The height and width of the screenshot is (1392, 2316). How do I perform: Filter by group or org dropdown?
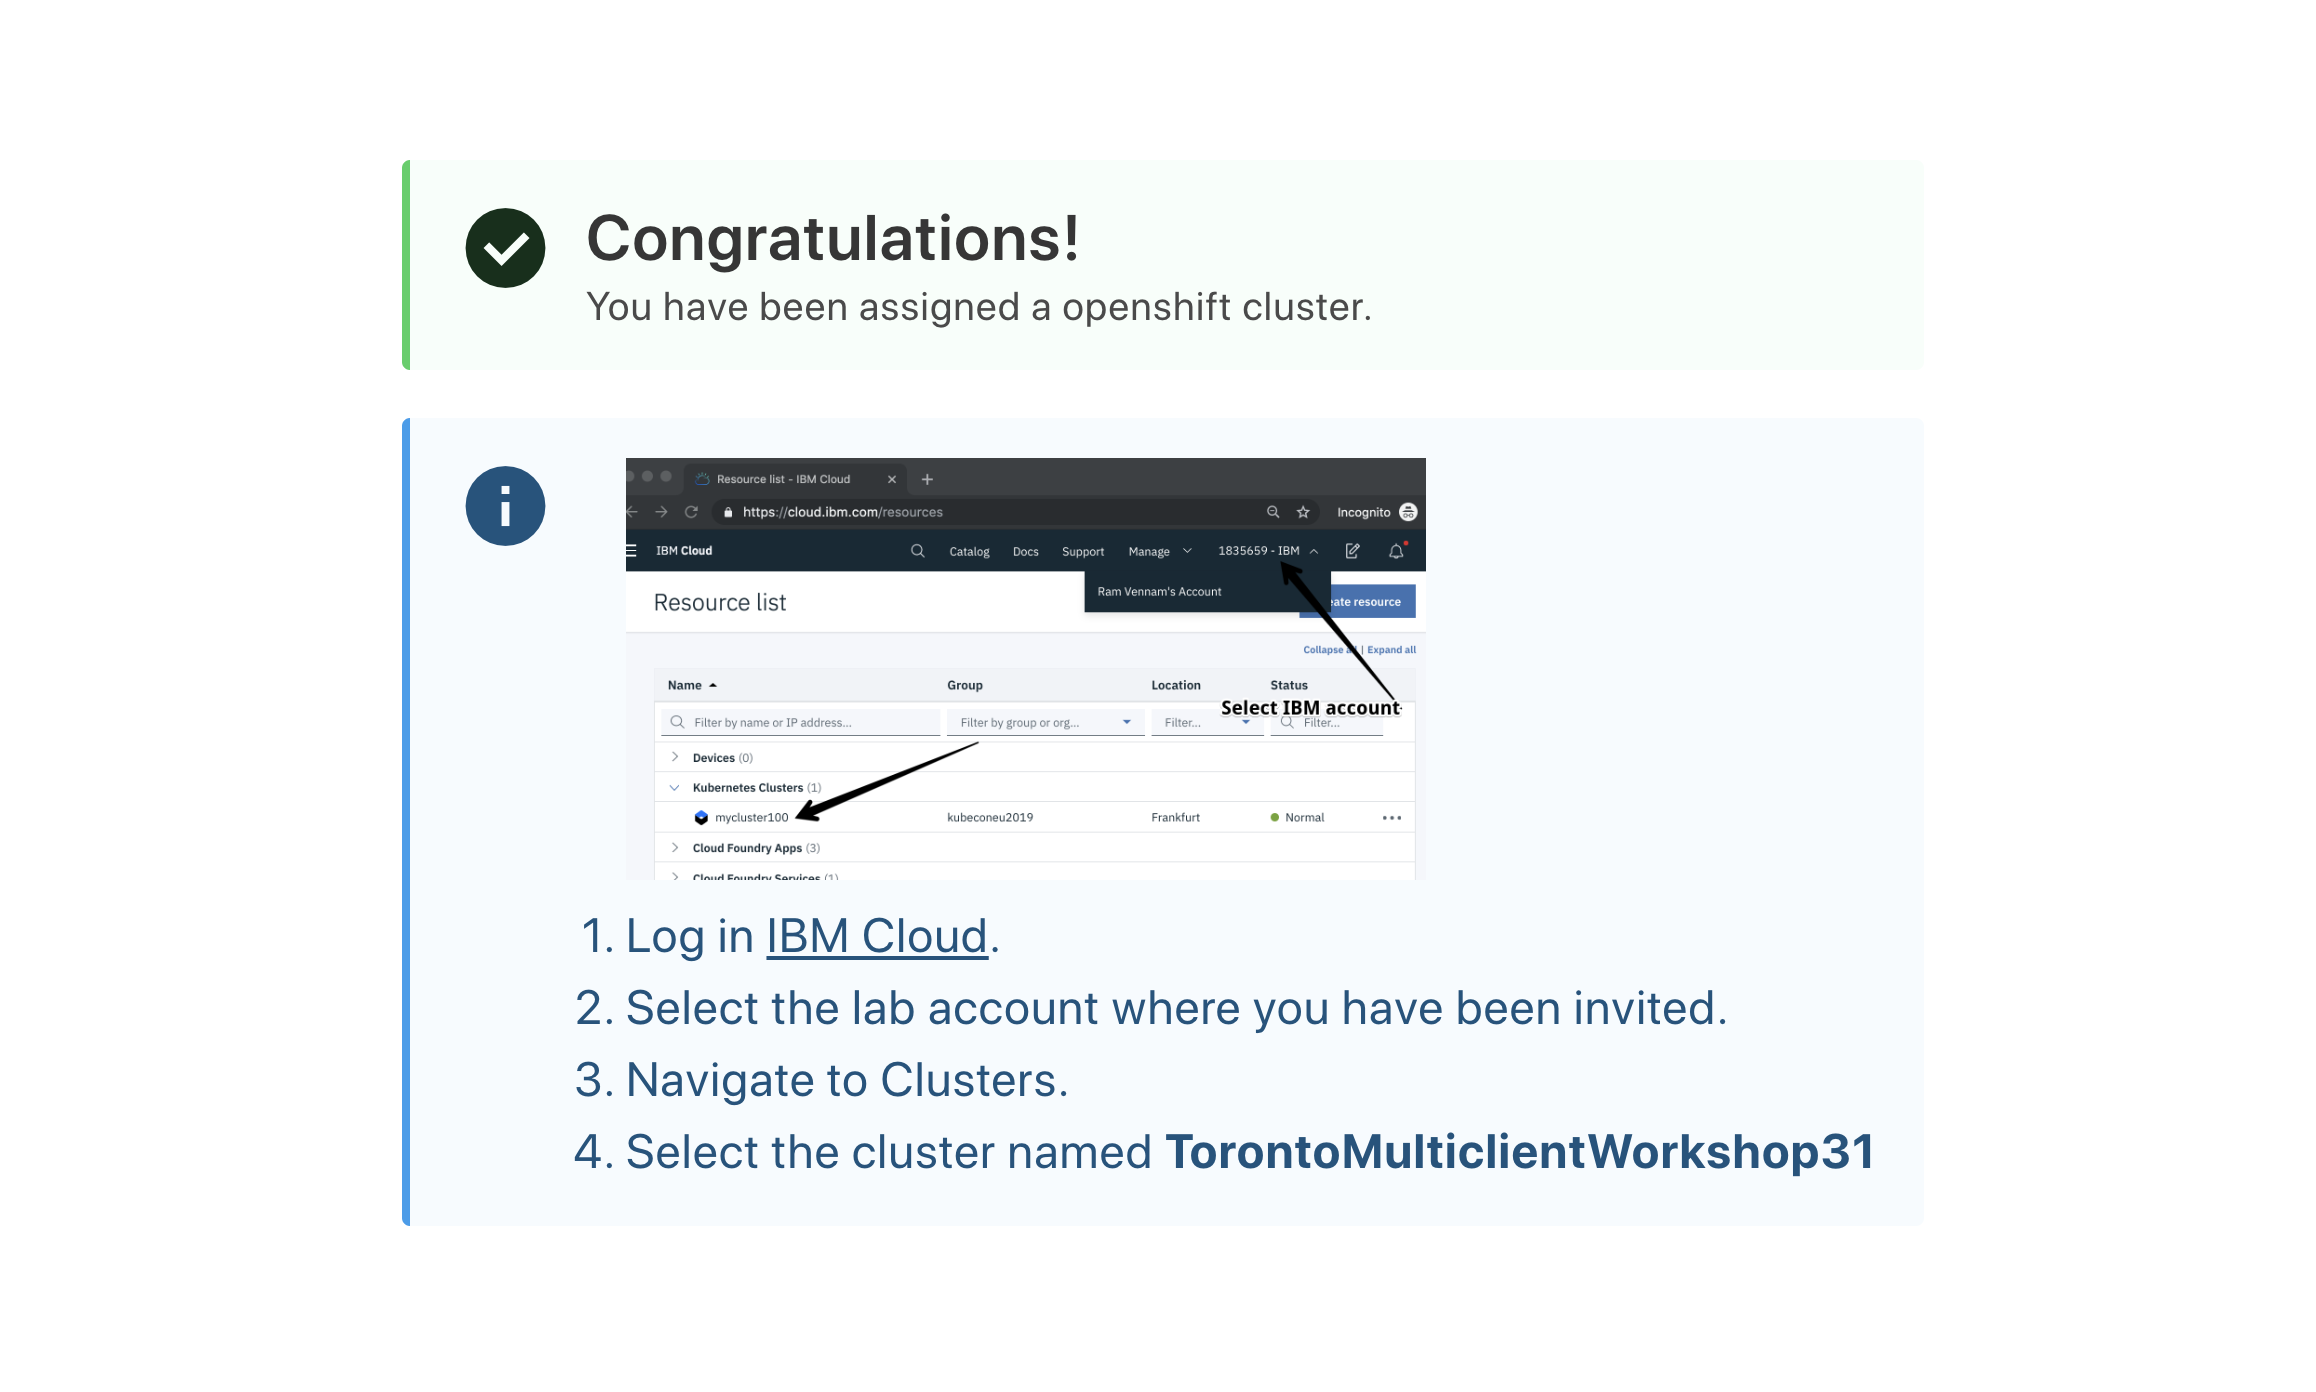[x=1039, y=720]
